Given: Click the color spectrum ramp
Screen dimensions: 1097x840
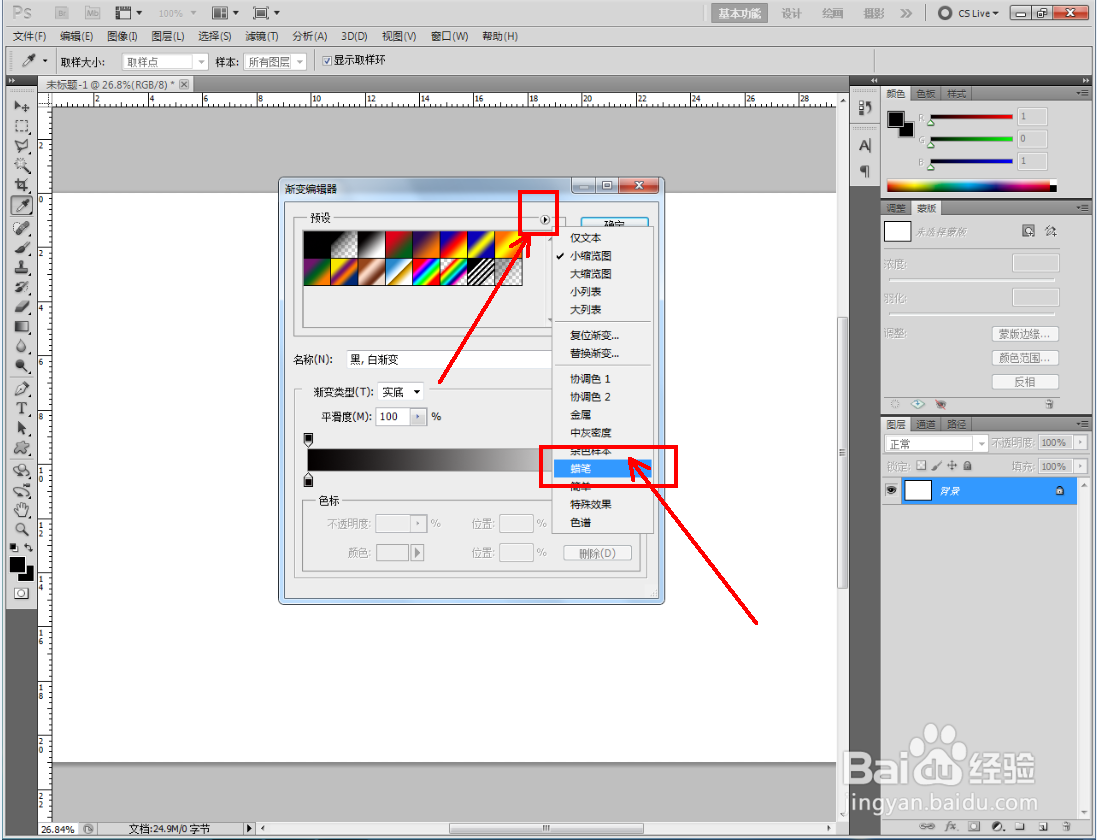Looking at the screenshot, I should [972, 186].
